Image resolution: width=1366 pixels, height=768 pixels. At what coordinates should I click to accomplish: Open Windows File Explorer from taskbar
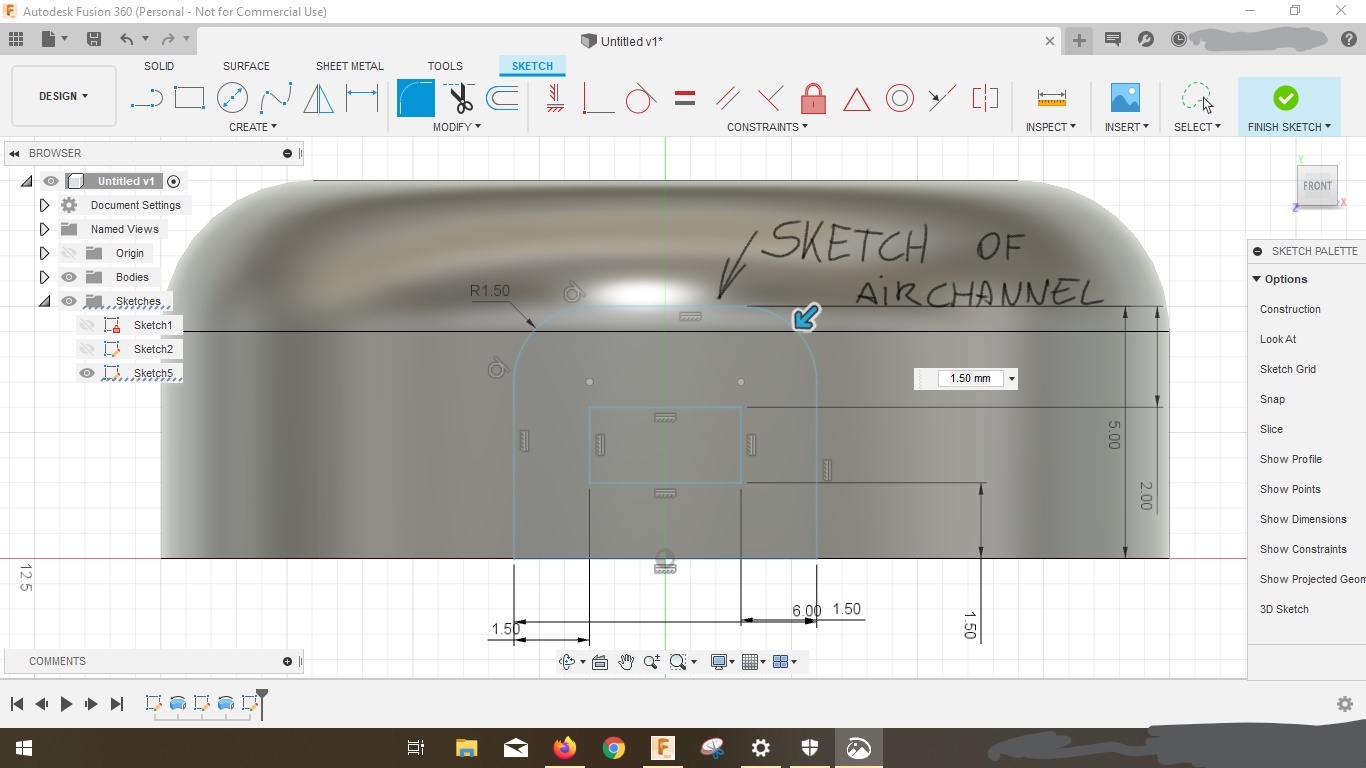(x=467, y=748)
